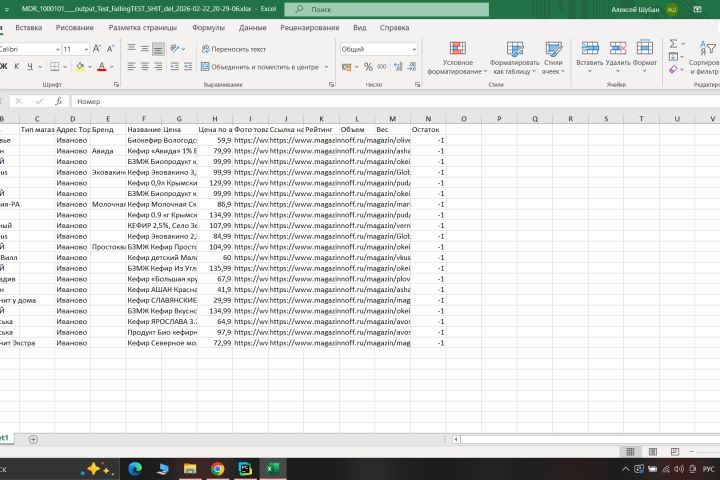Toggle bottom vertical alignment
This screenshot has width=720, height=480.
pos(158,48)
